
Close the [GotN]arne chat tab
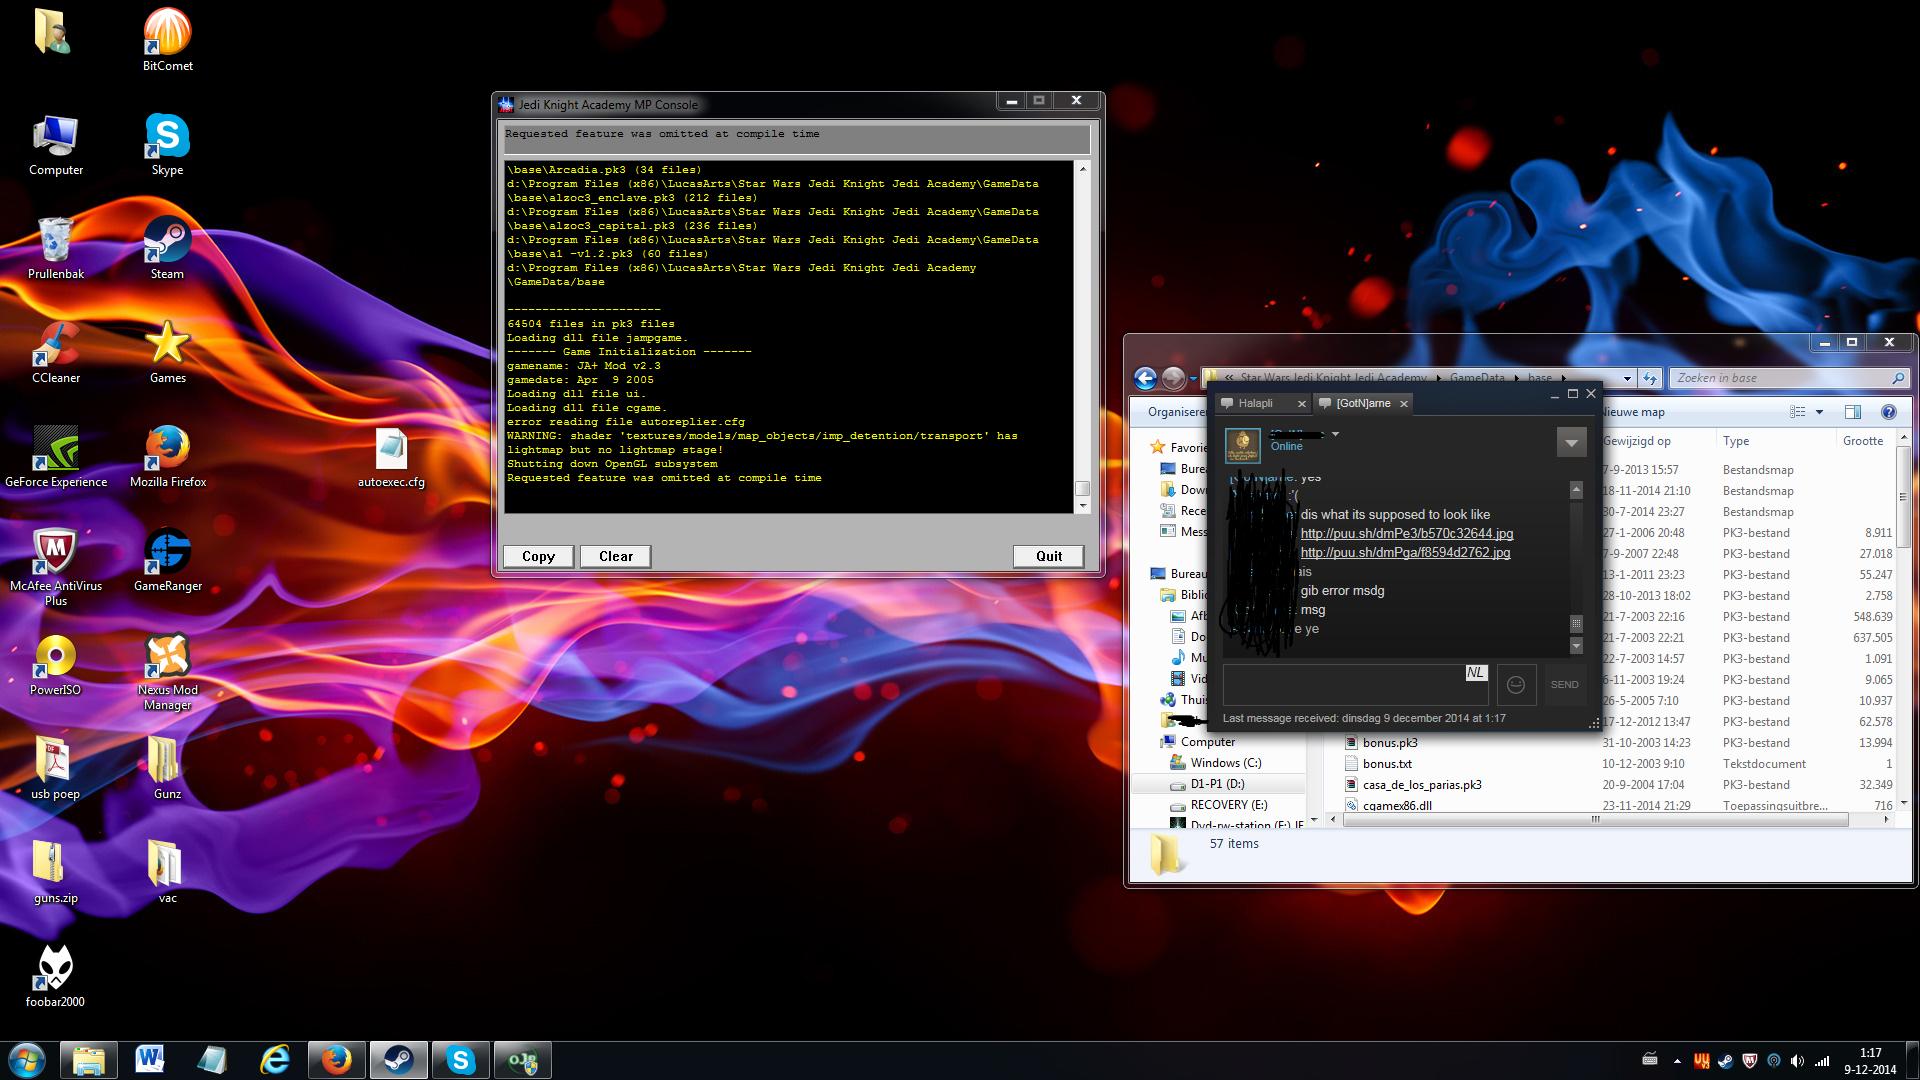[1403, 403]
